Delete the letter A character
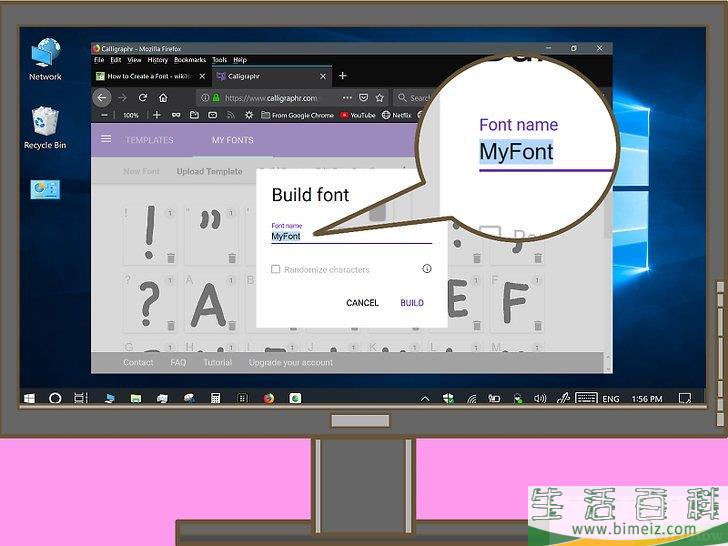The height and width of the screenshot is (546, 728). 232,325
